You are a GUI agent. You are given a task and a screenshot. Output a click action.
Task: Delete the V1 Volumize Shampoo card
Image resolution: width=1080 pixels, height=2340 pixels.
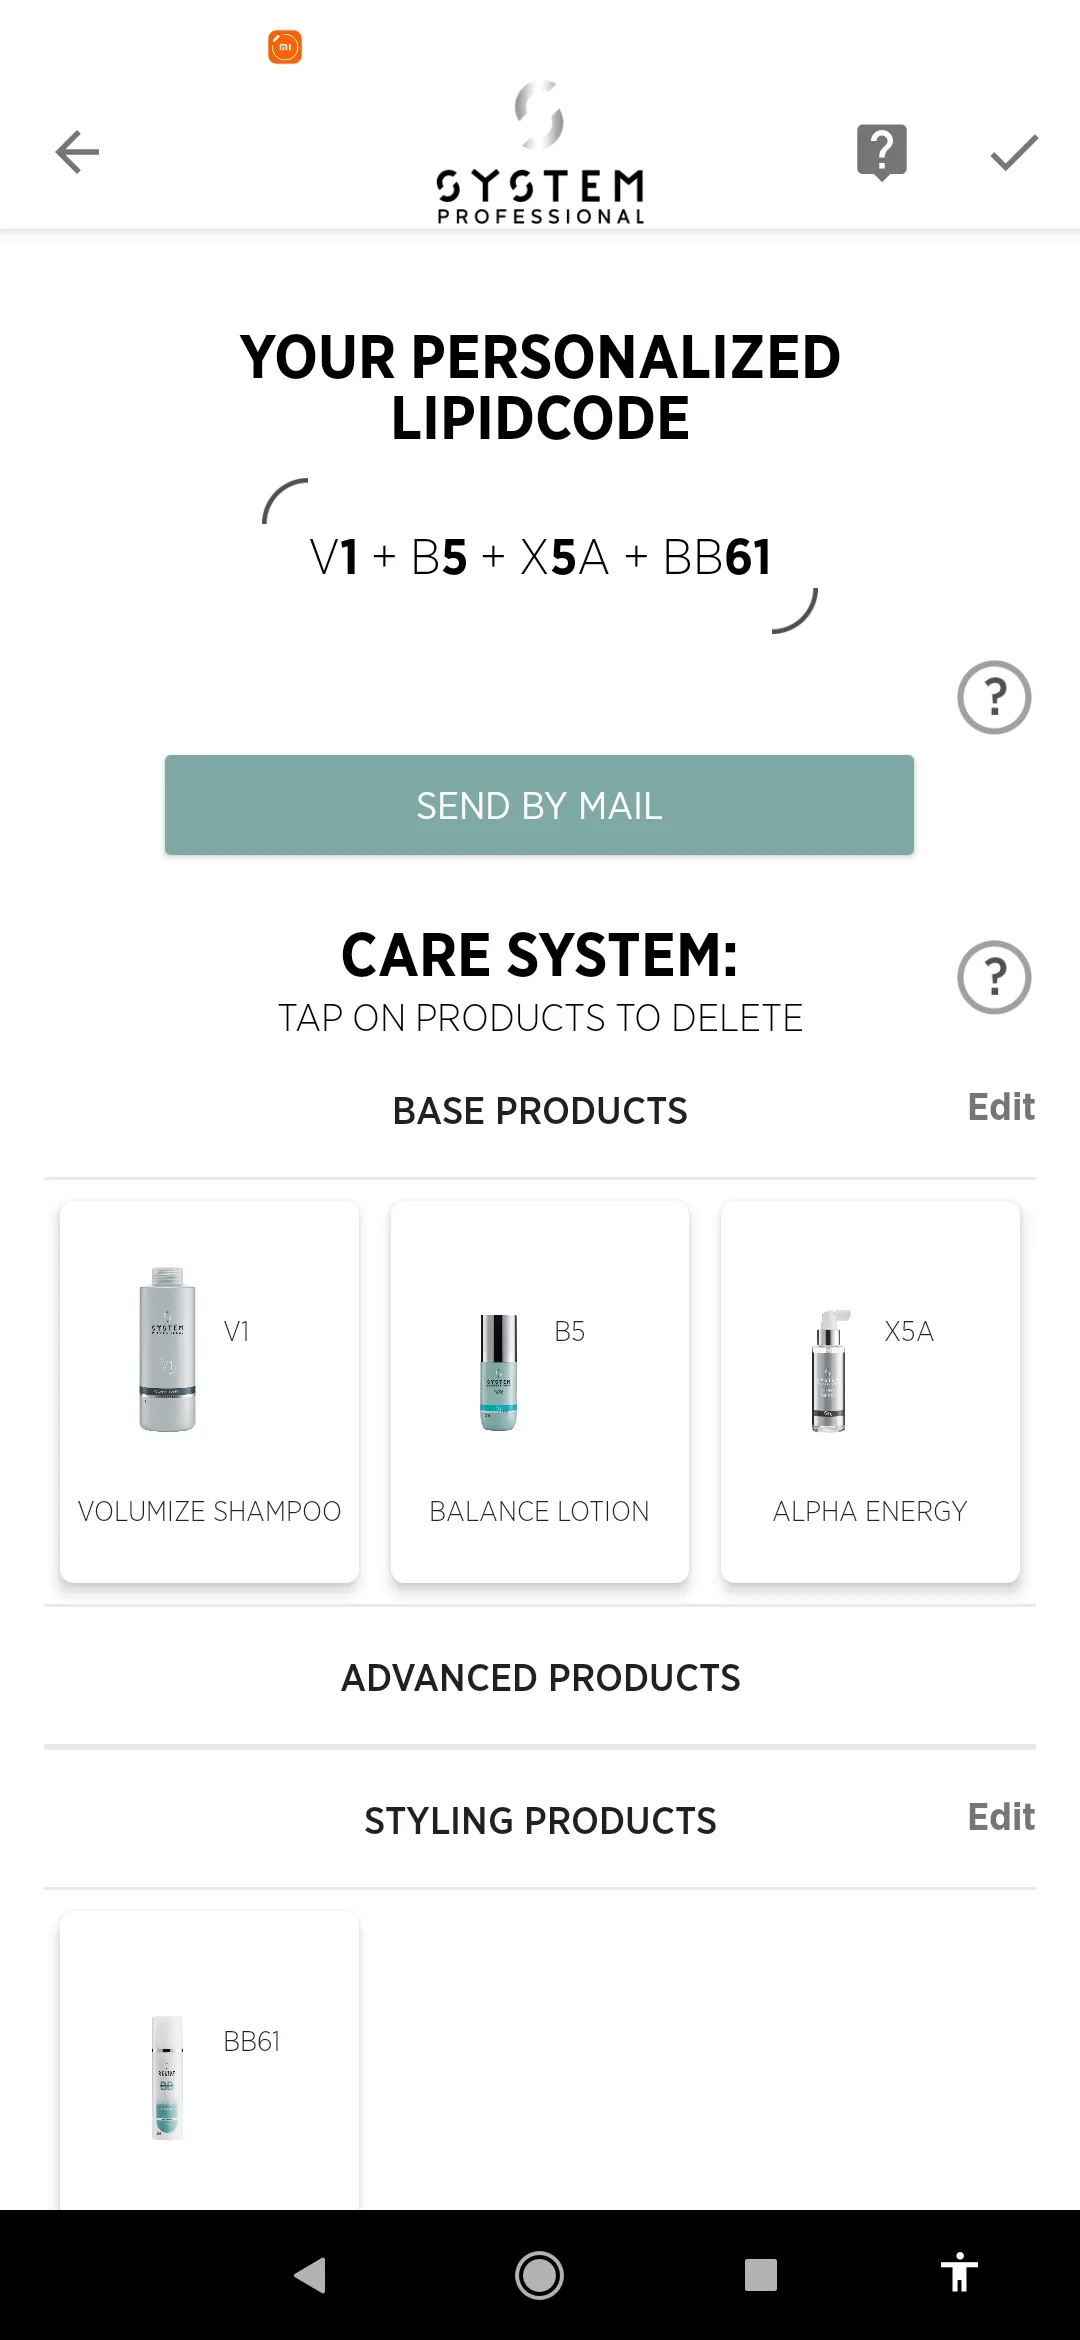point(209,1392)
